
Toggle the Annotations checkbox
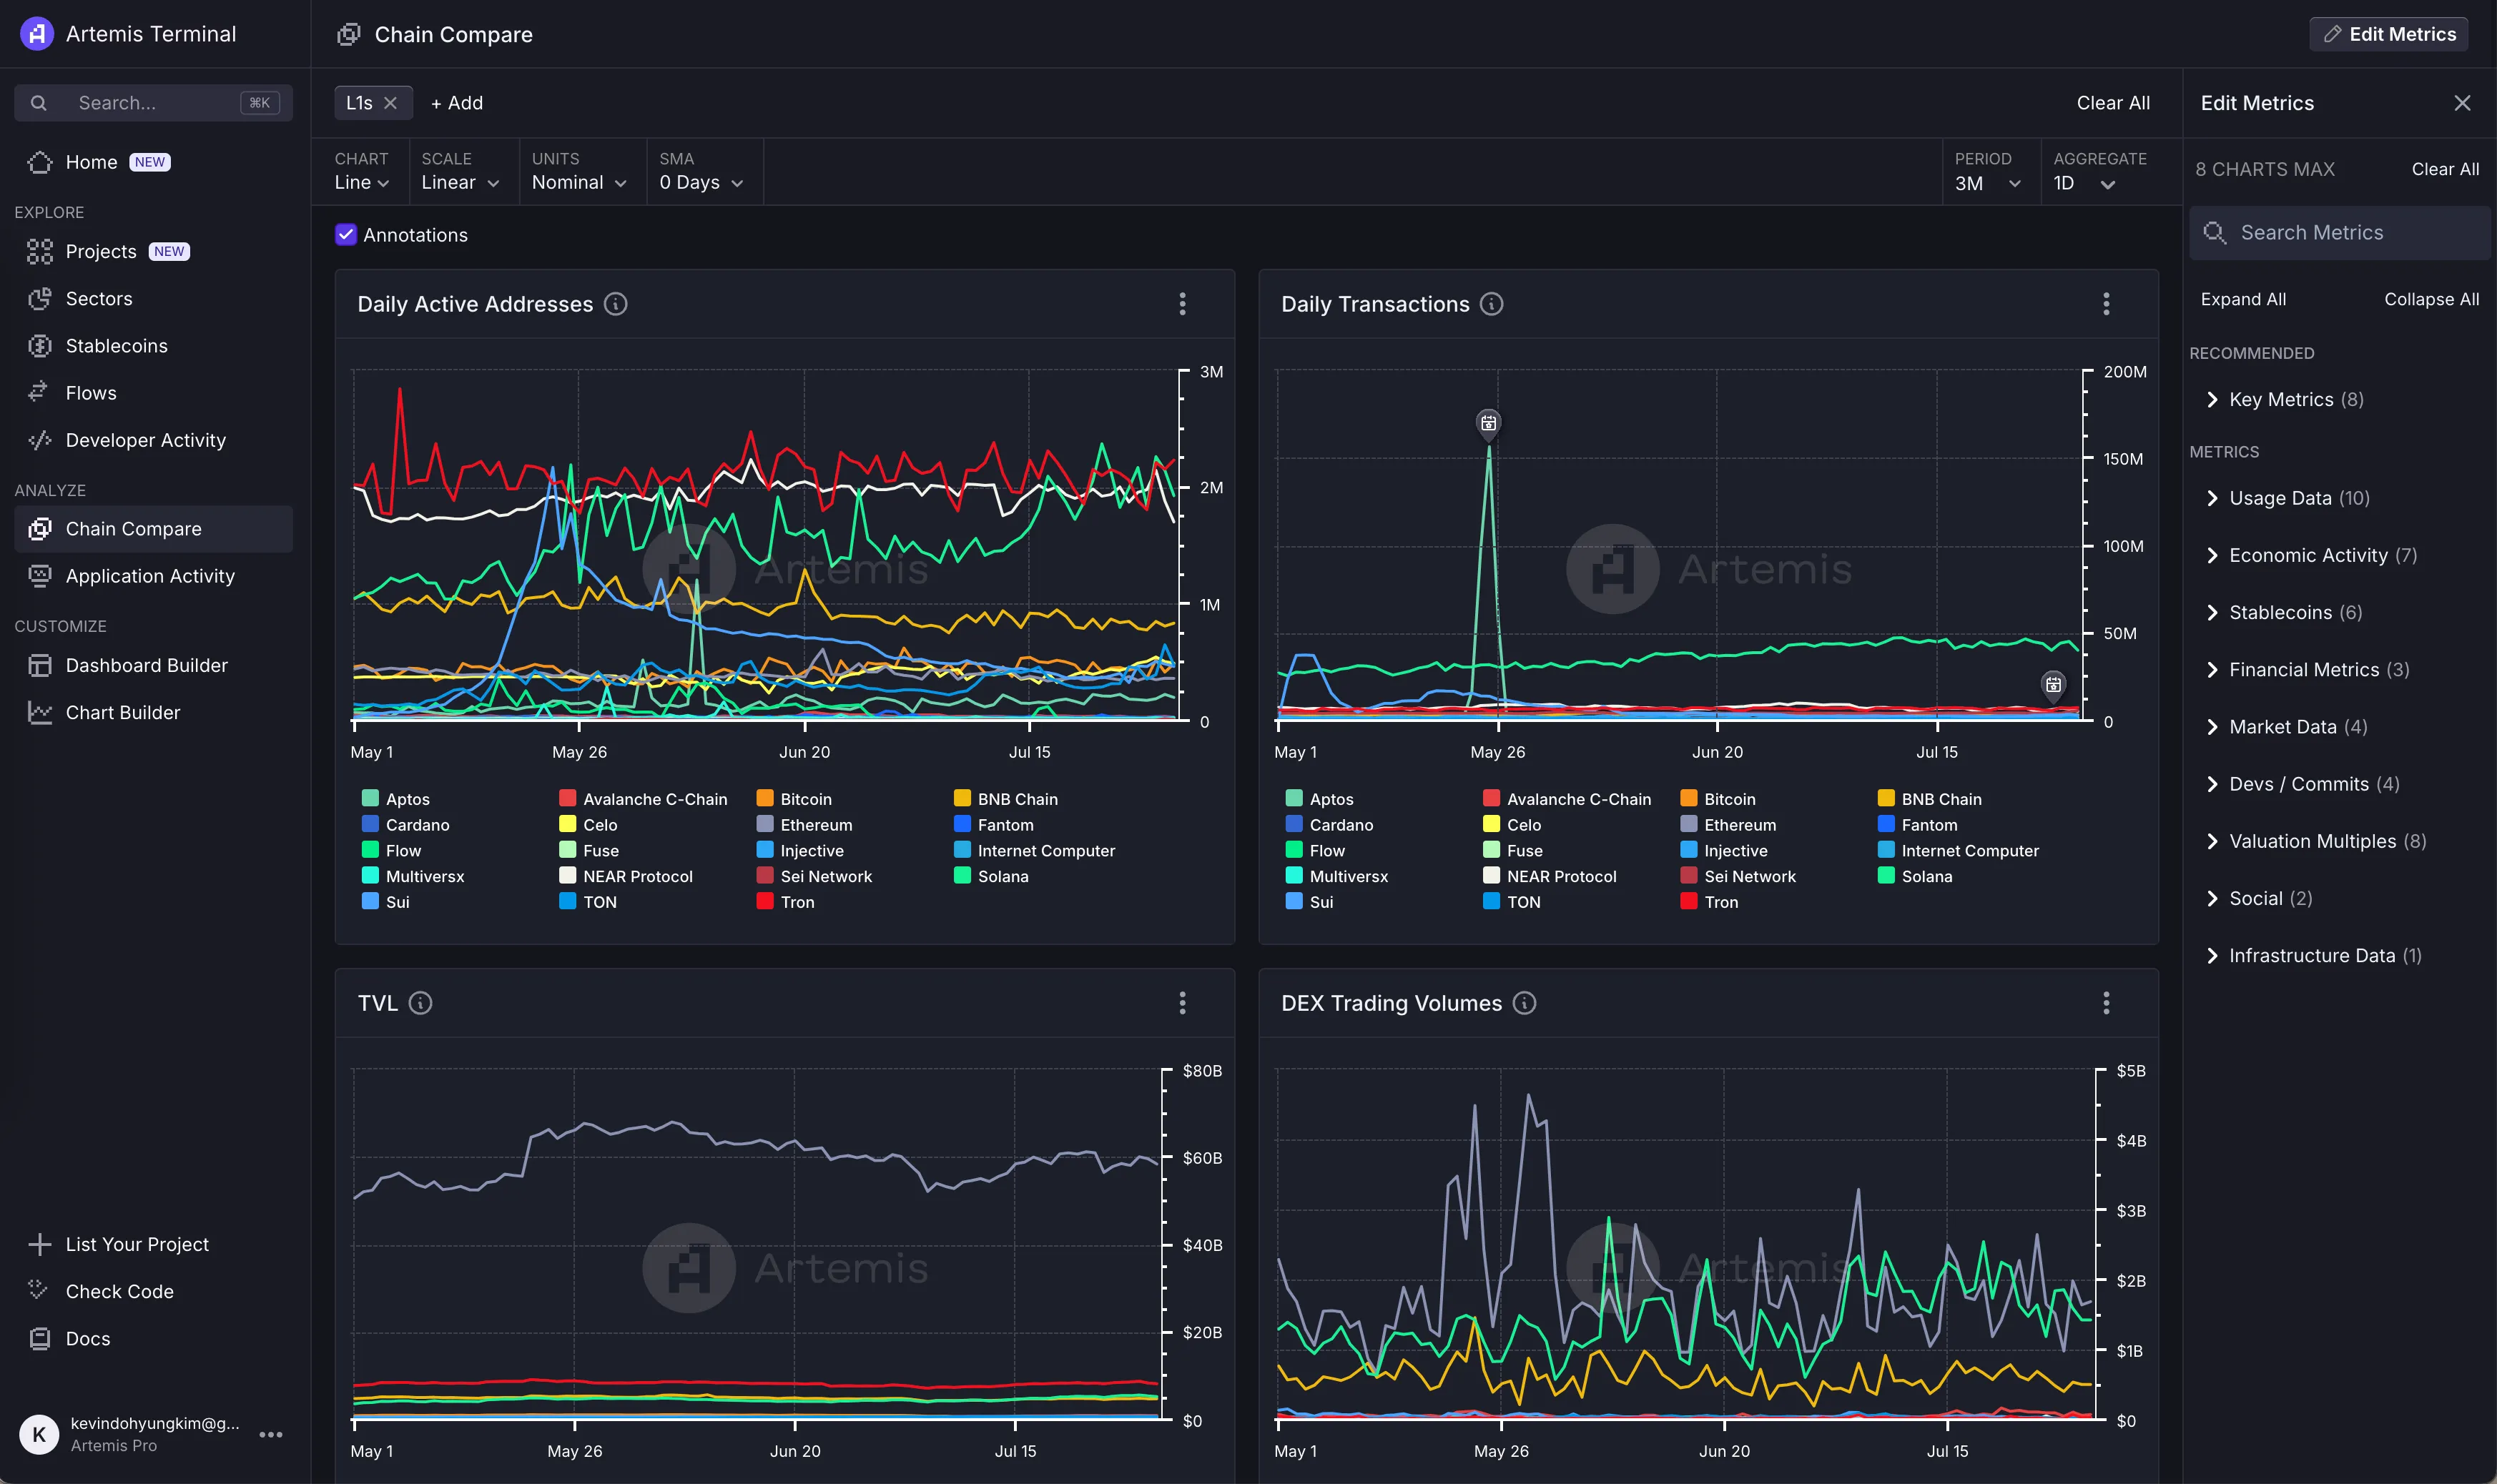click(346, 235)
